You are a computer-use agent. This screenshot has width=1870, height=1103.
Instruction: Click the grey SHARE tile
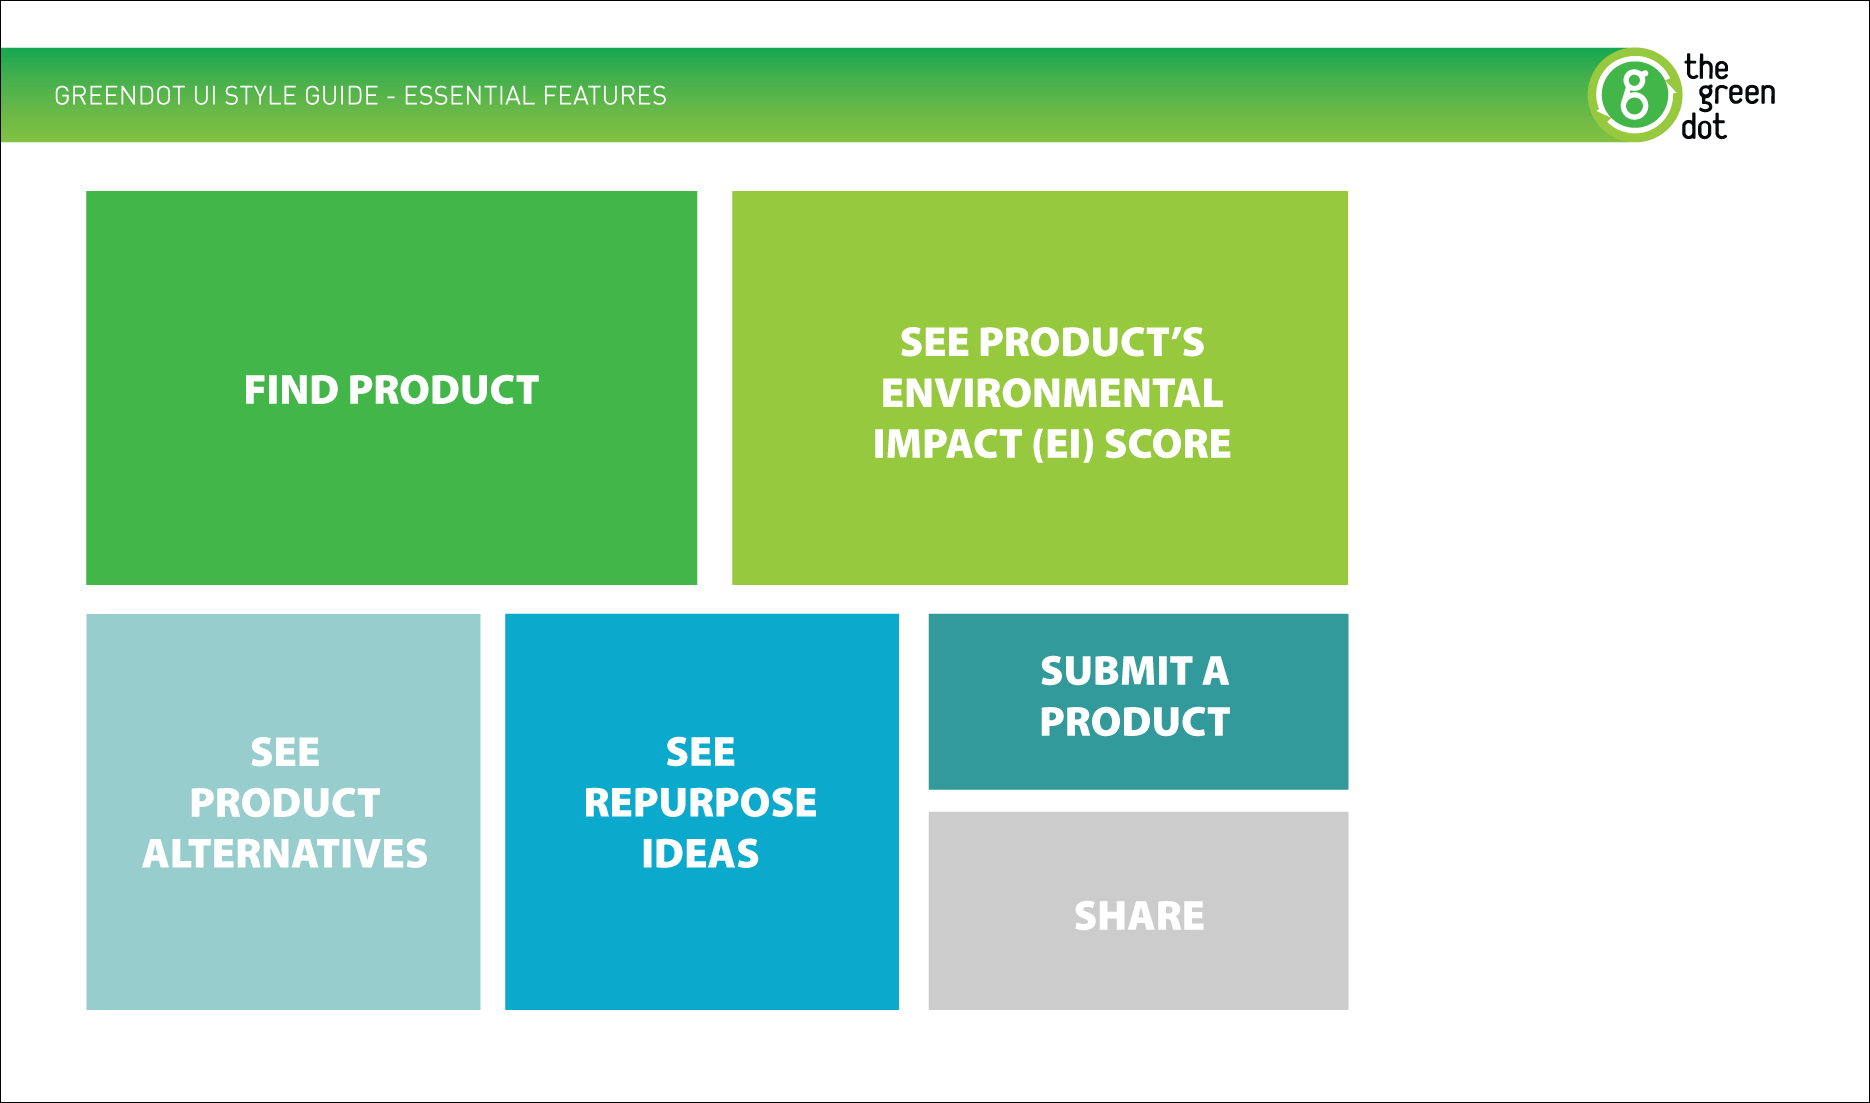coord(1138,911)
